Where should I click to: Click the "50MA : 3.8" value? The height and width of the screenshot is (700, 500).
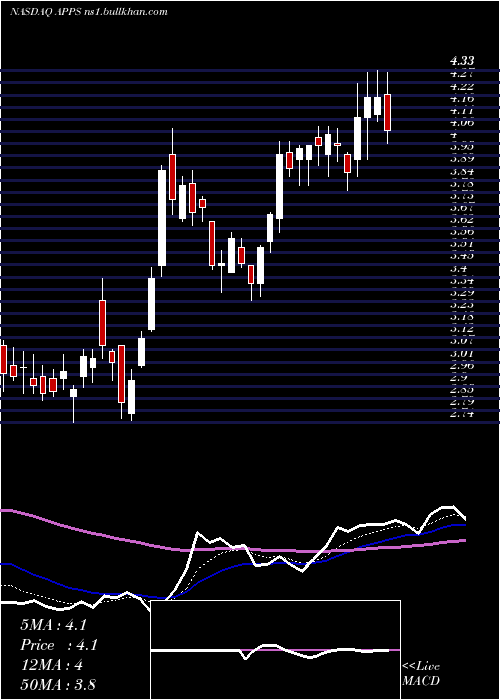tap(58, 684)
